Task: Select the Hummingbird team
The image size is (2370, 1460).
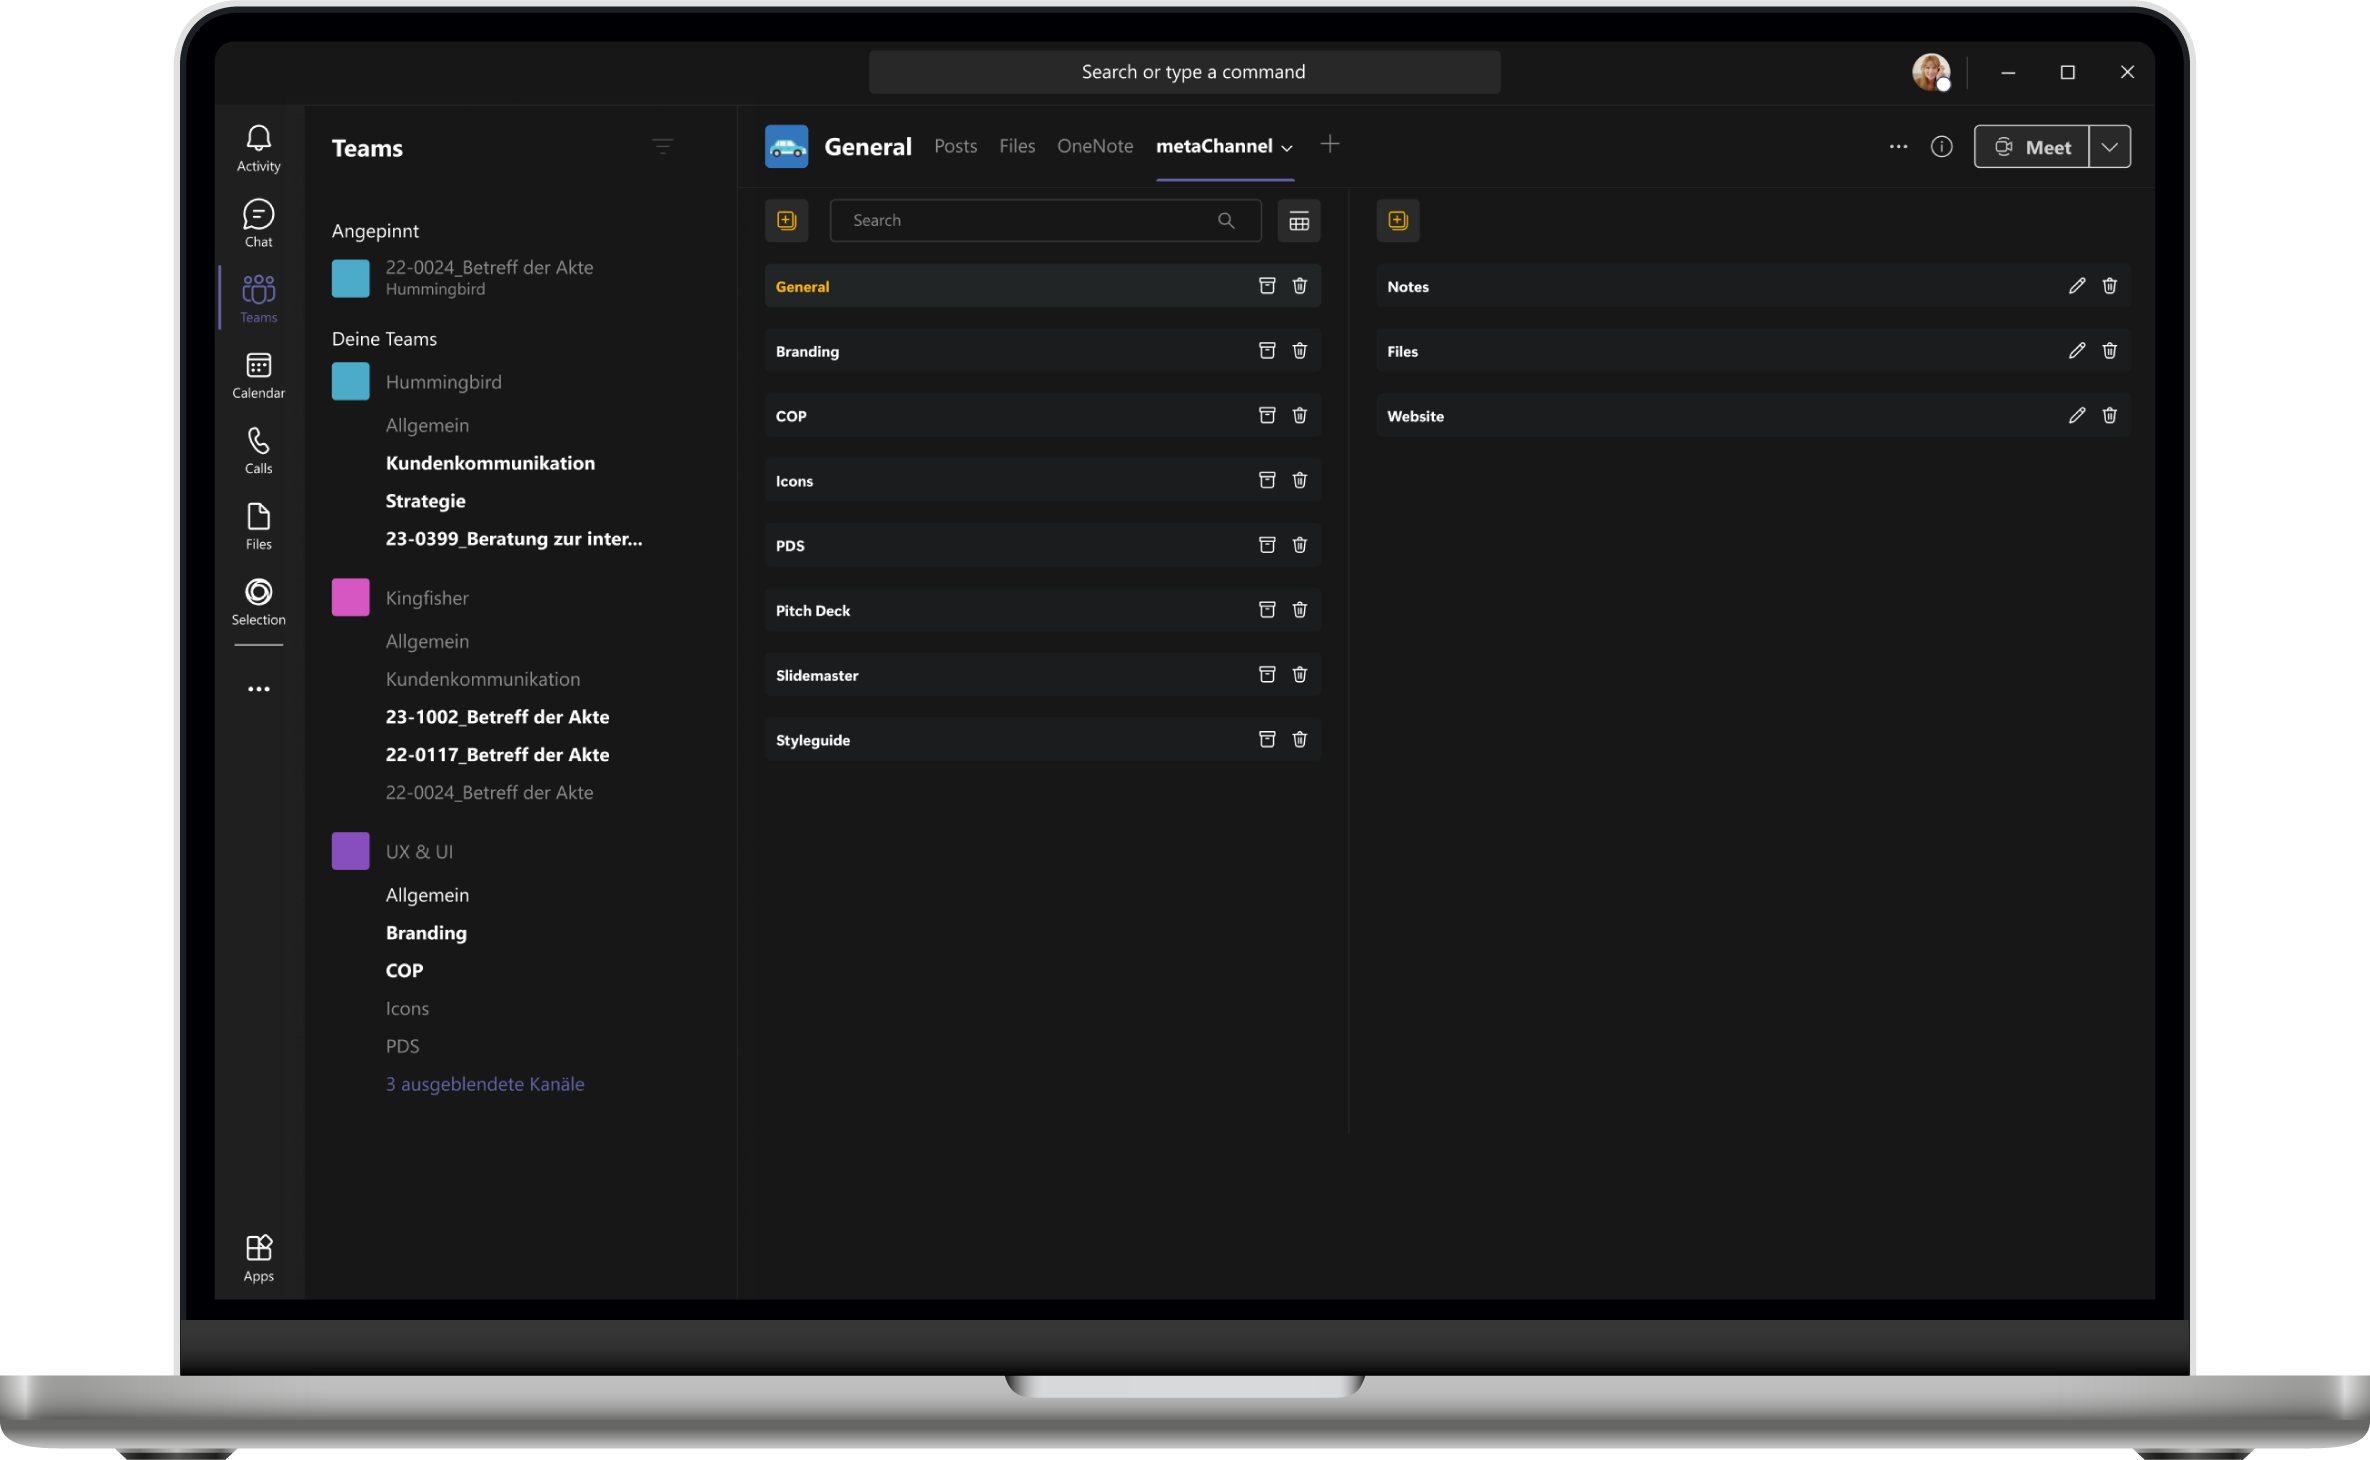Action: point(443,382)
